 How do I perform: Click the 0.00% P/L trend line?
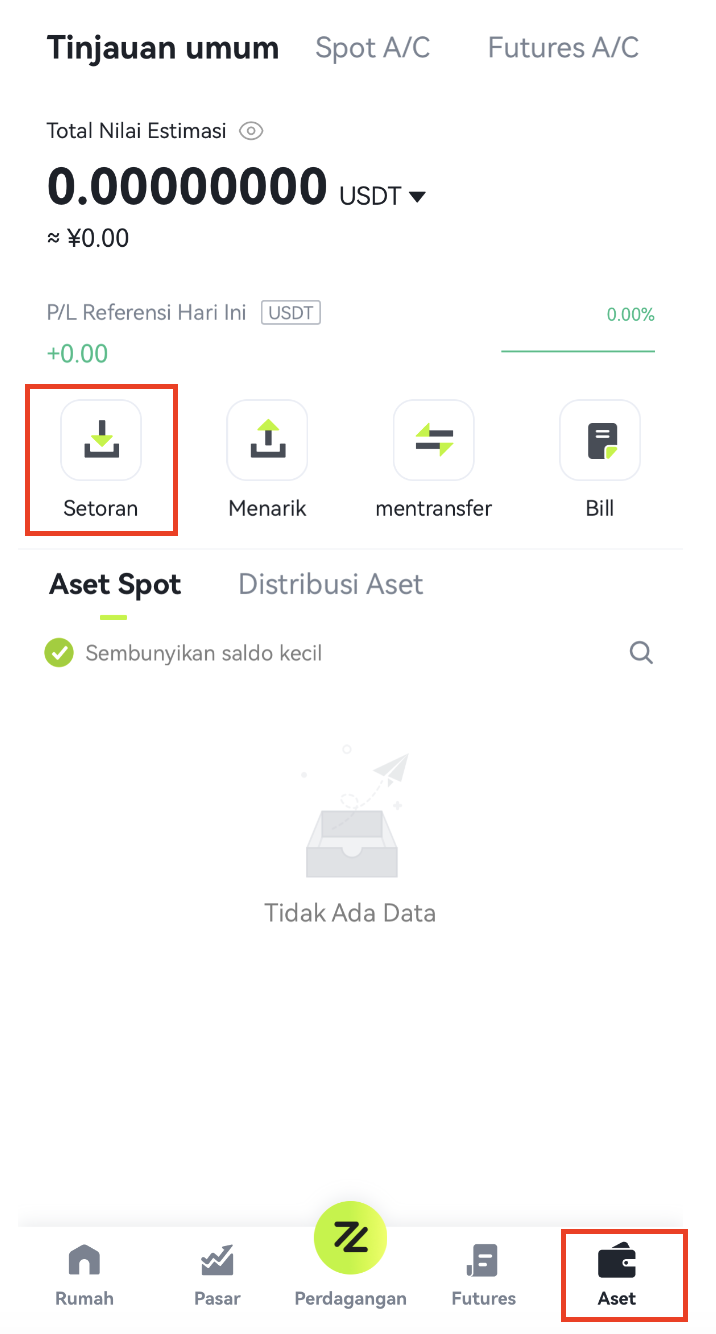pyautogui.click(x=578, y=351)
